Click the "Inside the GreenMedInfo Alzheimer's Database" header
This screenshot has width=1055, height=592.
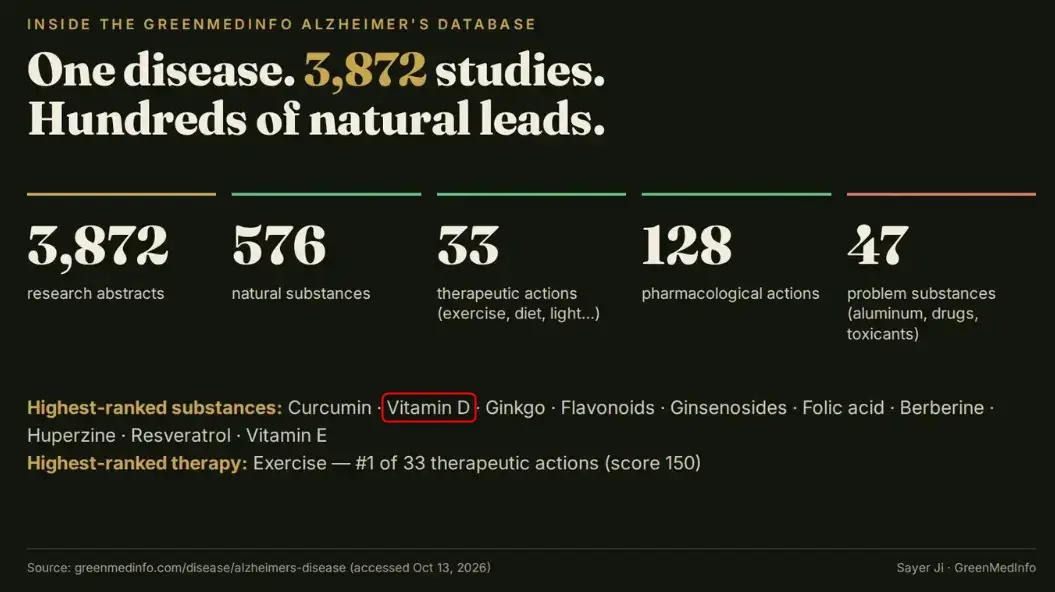click(x=281, y=24)
